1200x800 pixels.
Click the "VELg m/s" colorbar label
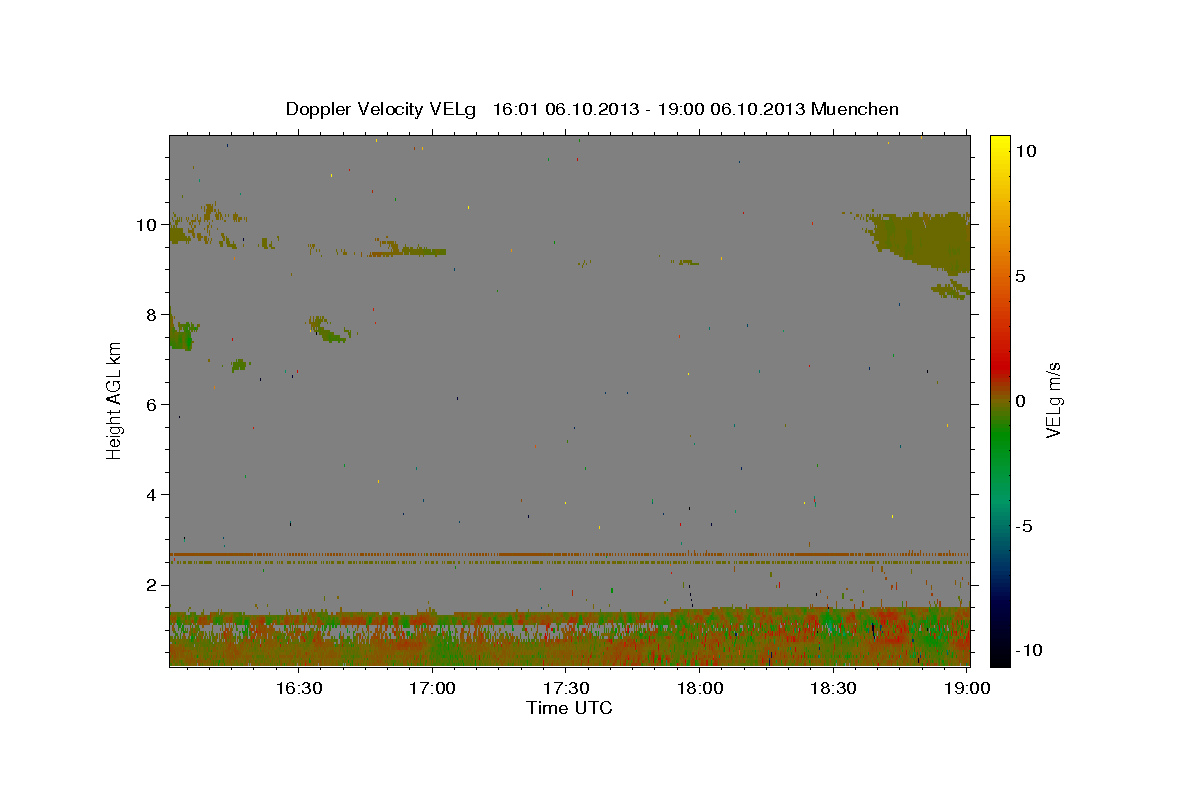(x=1053, y=401)
